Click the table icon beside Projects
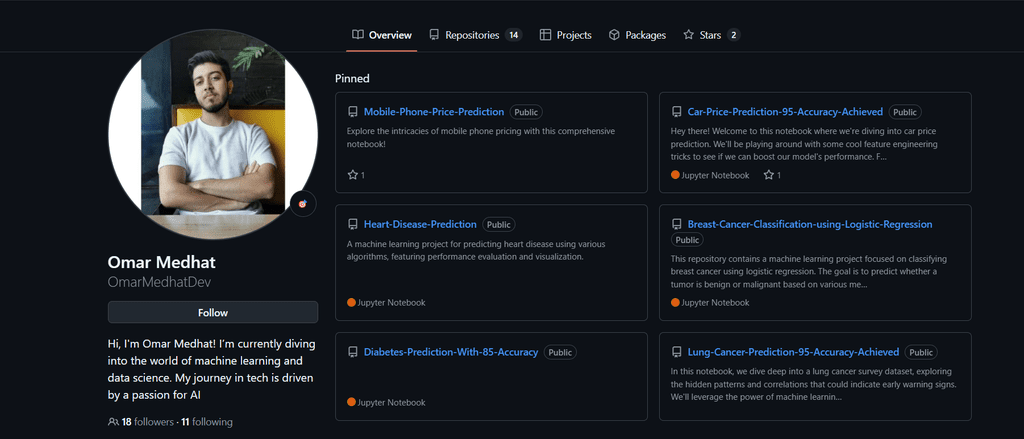The width and height of the screenshot is (1024, 439). point(545,35)
